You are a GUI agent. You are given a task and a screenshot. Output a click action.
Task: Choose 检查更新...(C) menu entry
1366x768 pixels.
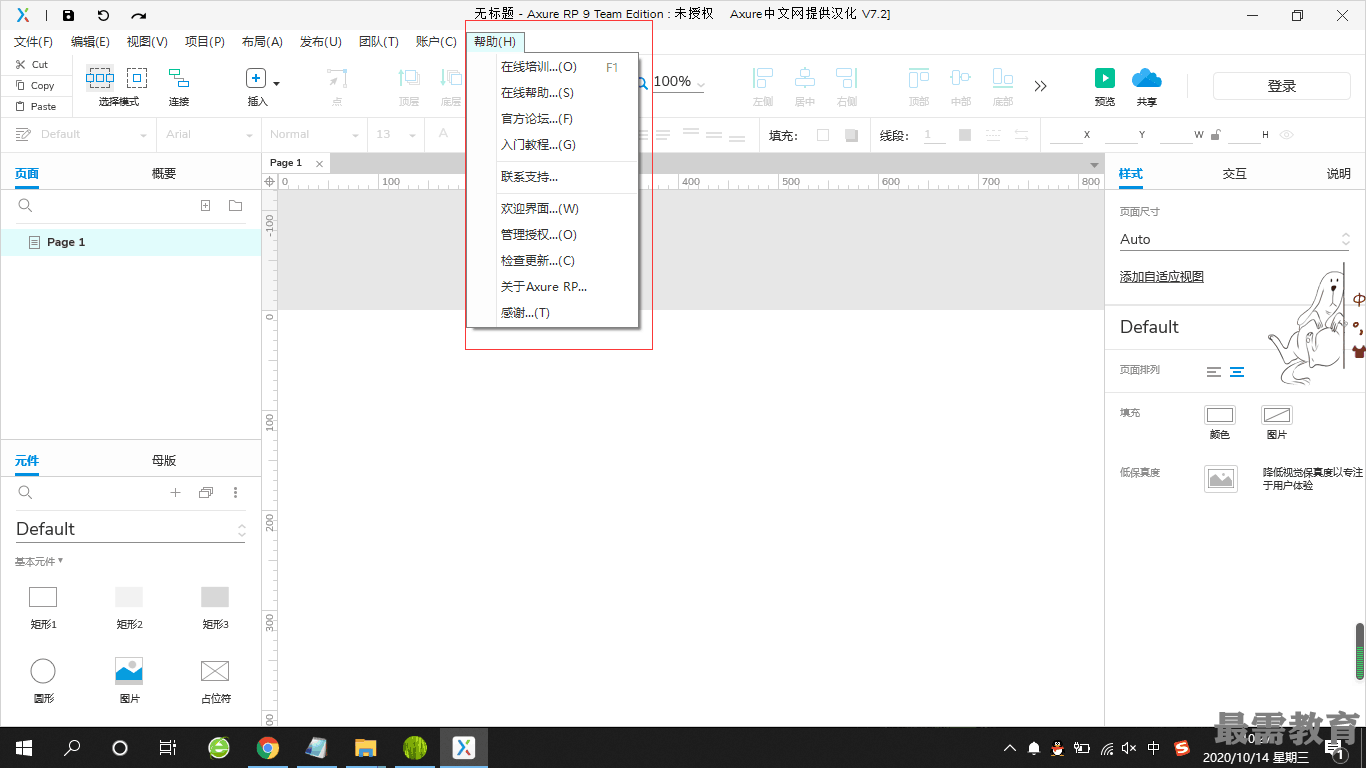click(552, 261)
